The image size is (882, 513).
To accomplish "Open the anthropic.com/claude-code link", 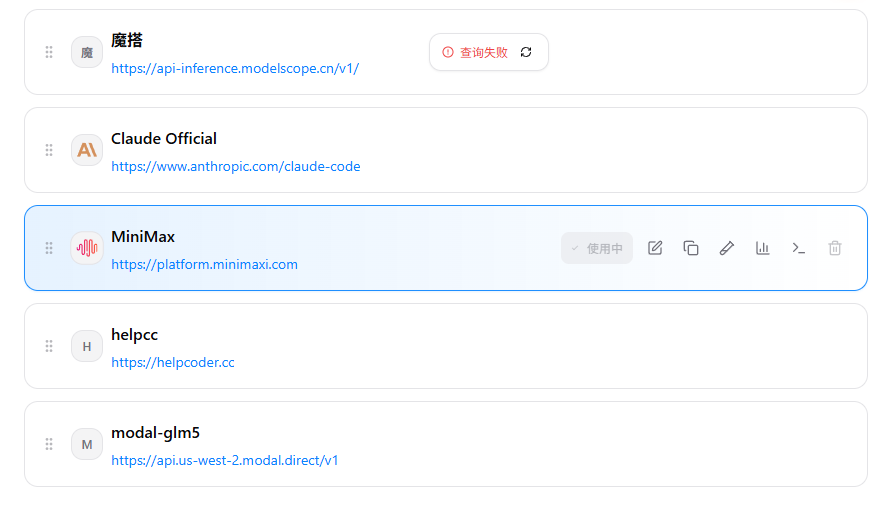I will (x=236, y=167).
